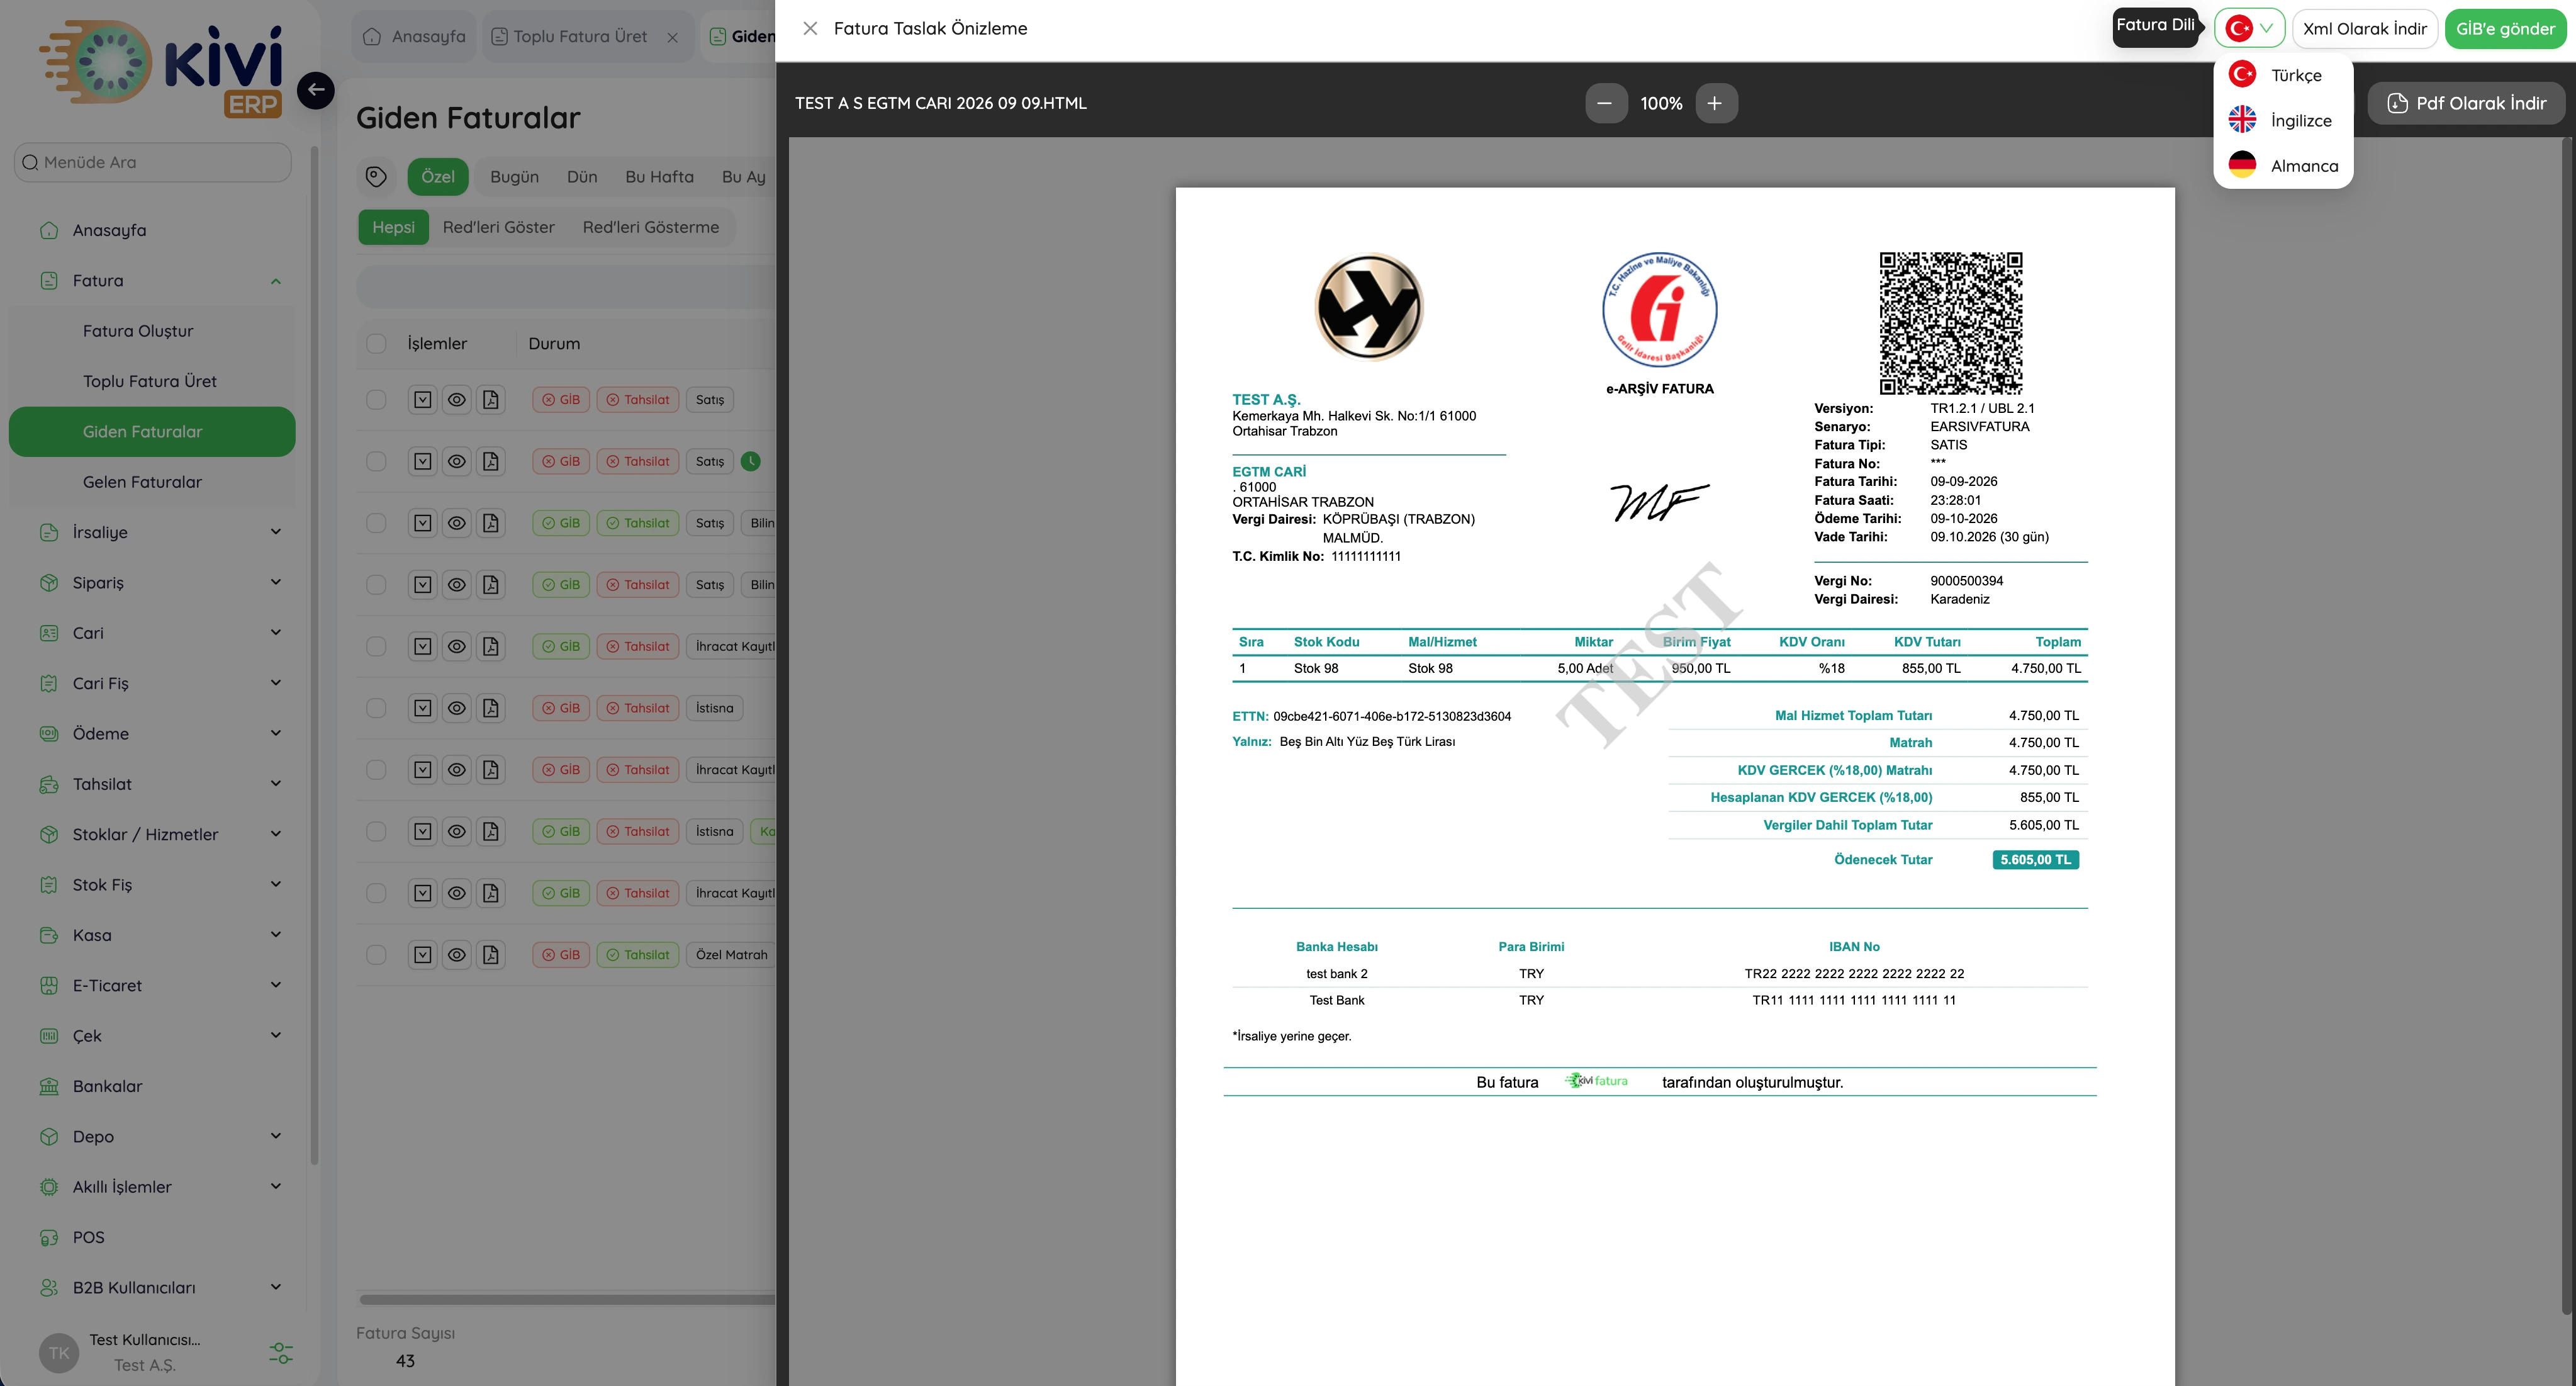The image size is (2576, 1386).
Task: Open Fatura Oluştur in sidebar
Action: [152, 331]
